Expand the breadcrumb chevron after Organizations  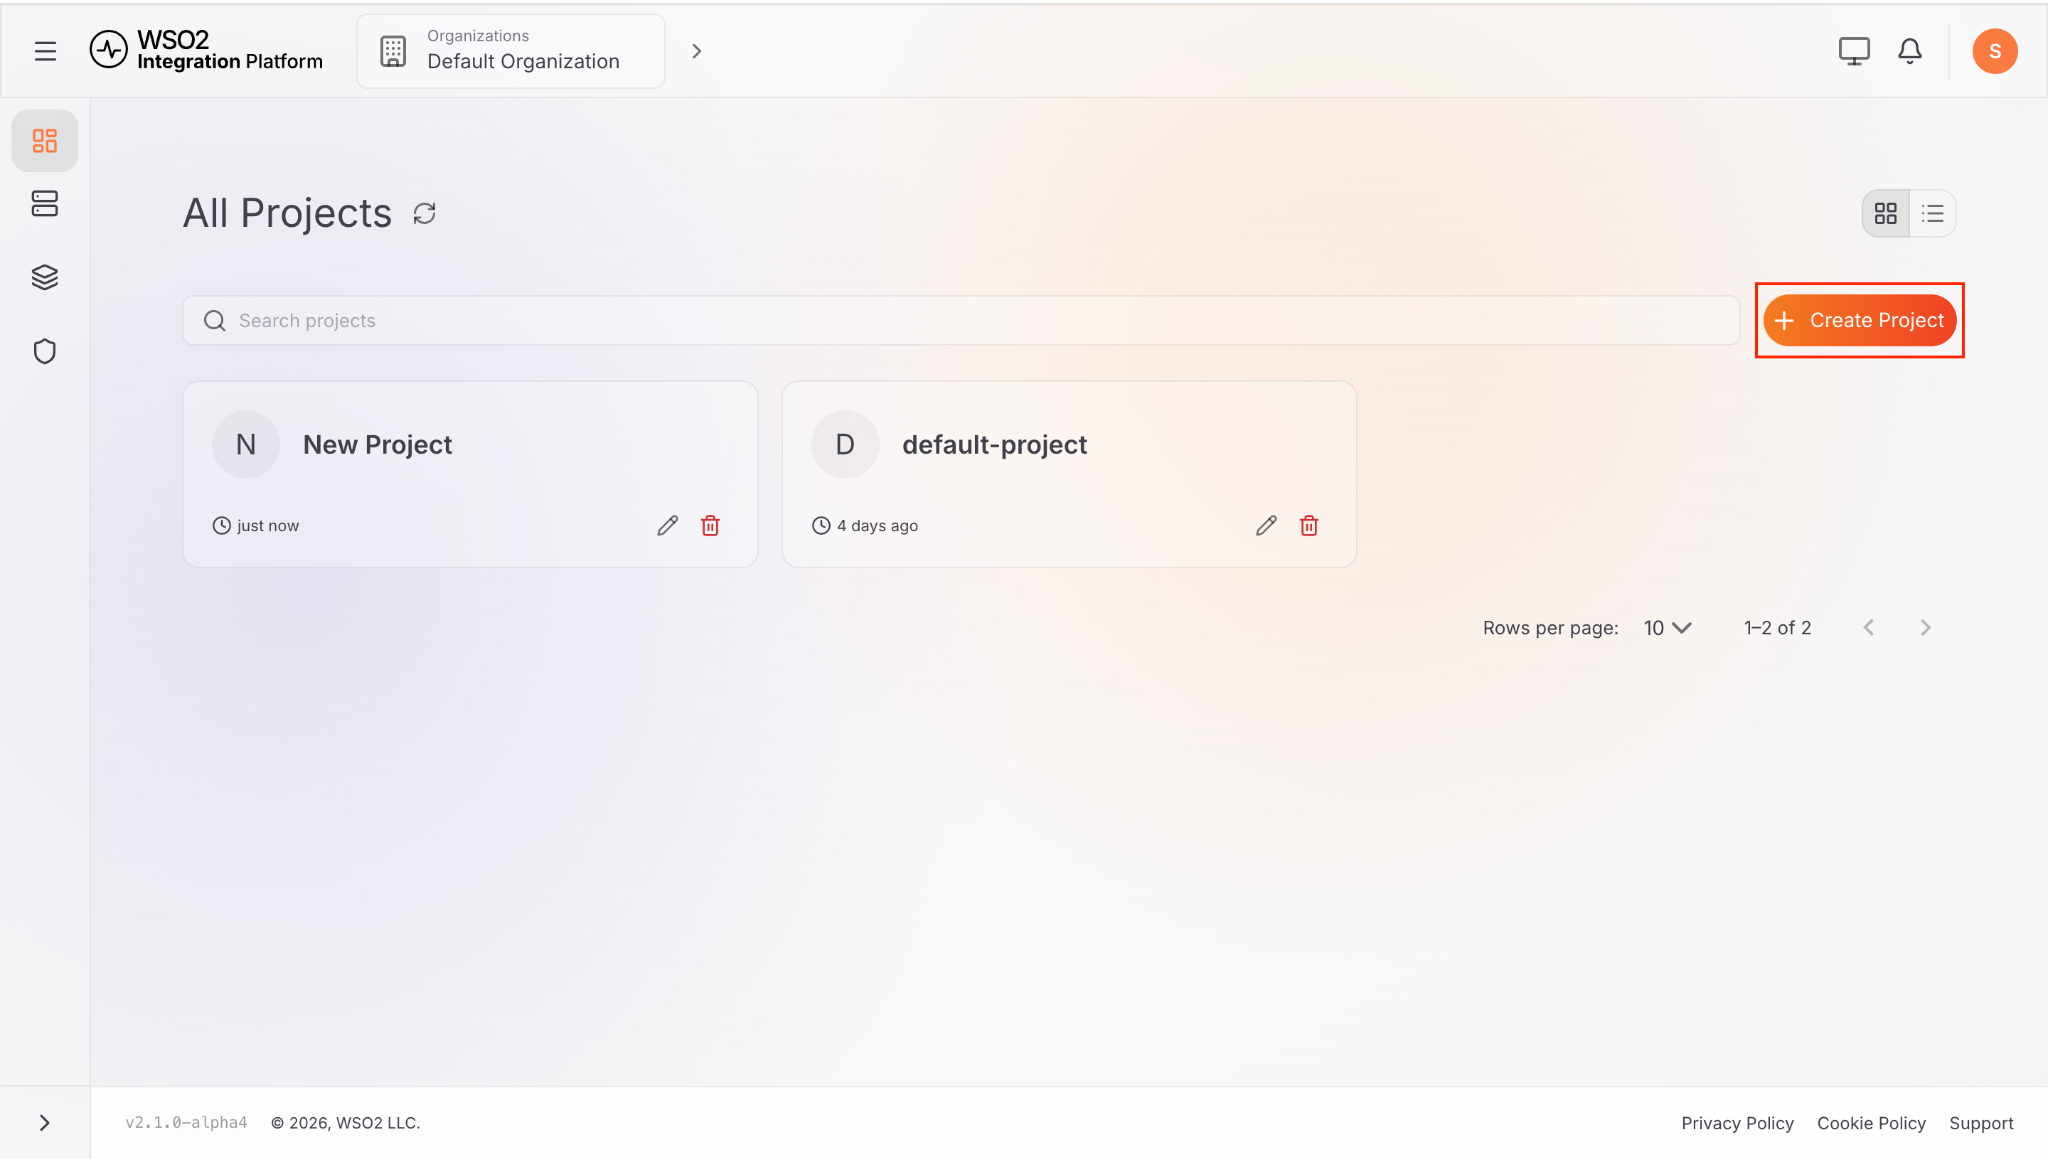pos(697,51)
